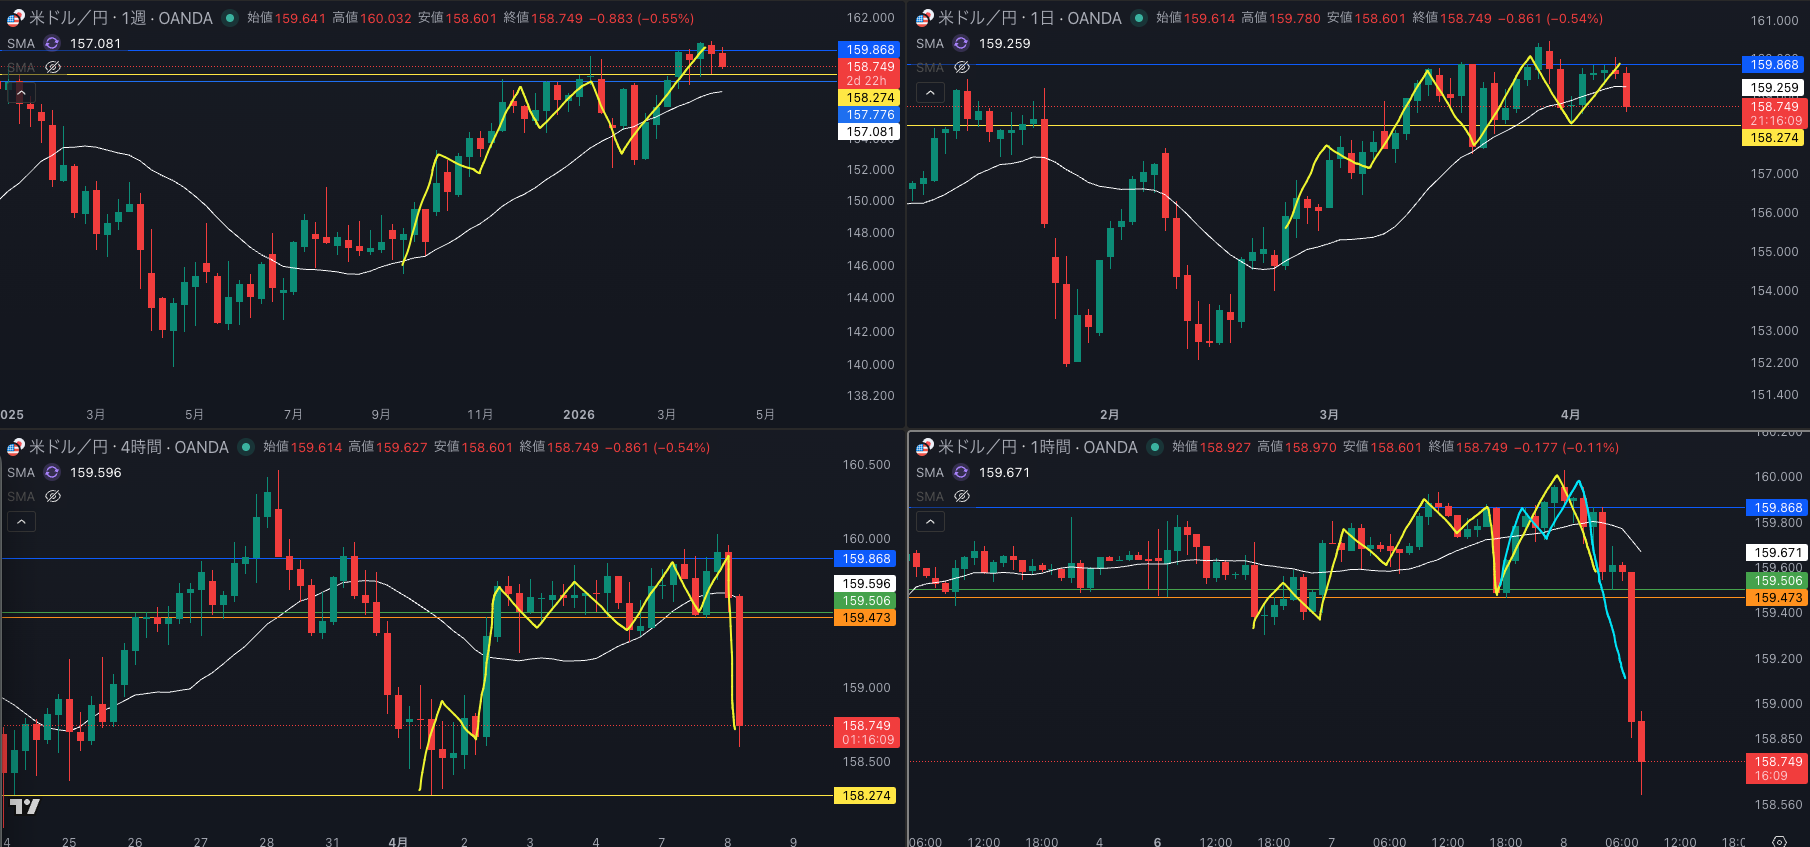Show the hidden SMA on the daily chart
Screen dimensions: 1810x847
pos(962,67)
